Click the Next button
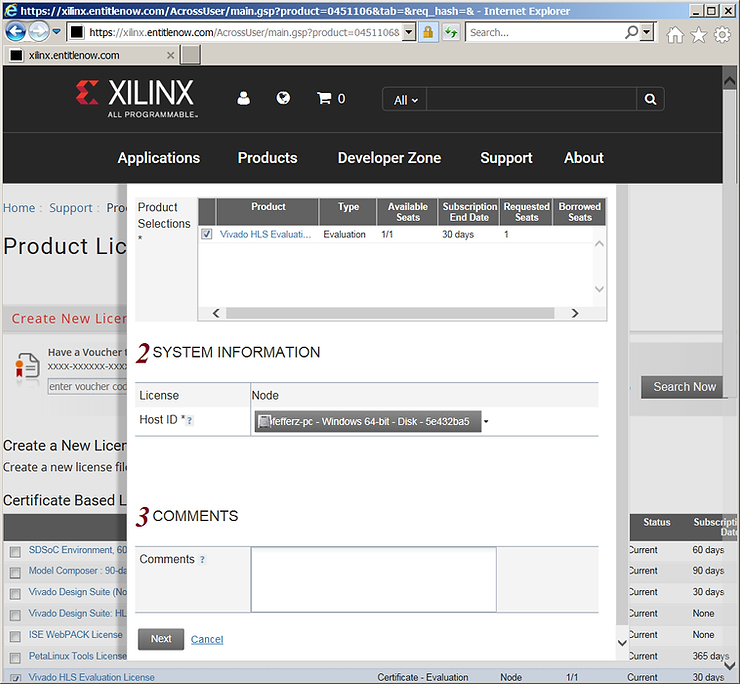This screenshot has width=740, height=684. [x=161, y=639]
